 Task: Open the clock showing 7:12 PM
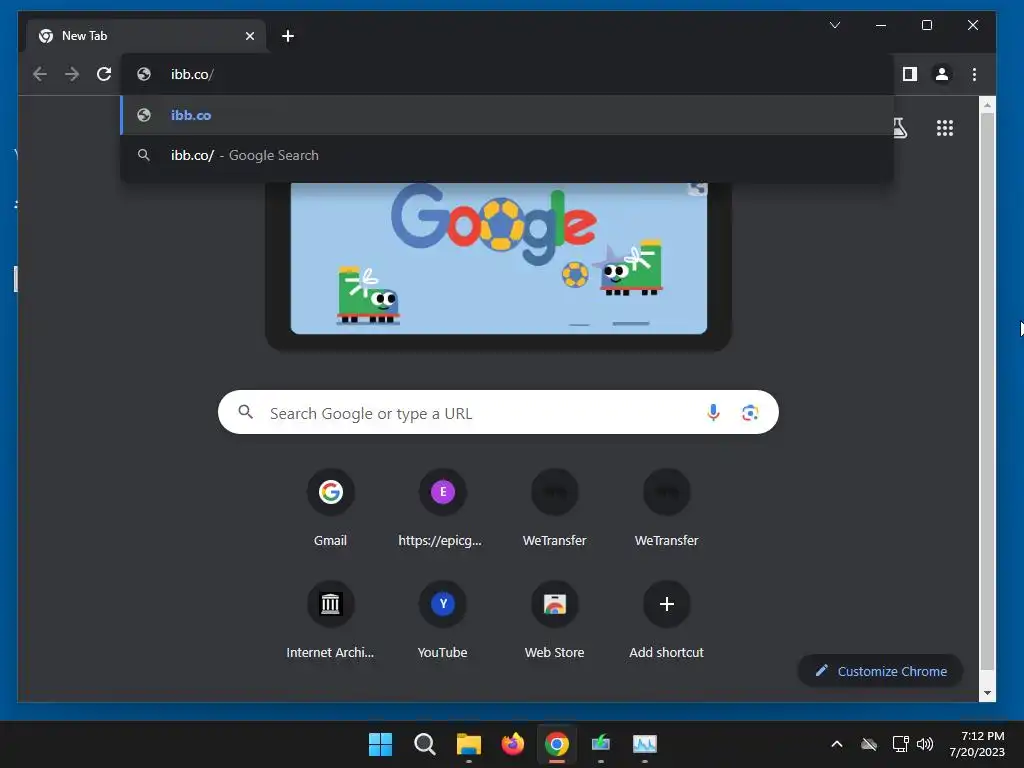pos(977,744)
